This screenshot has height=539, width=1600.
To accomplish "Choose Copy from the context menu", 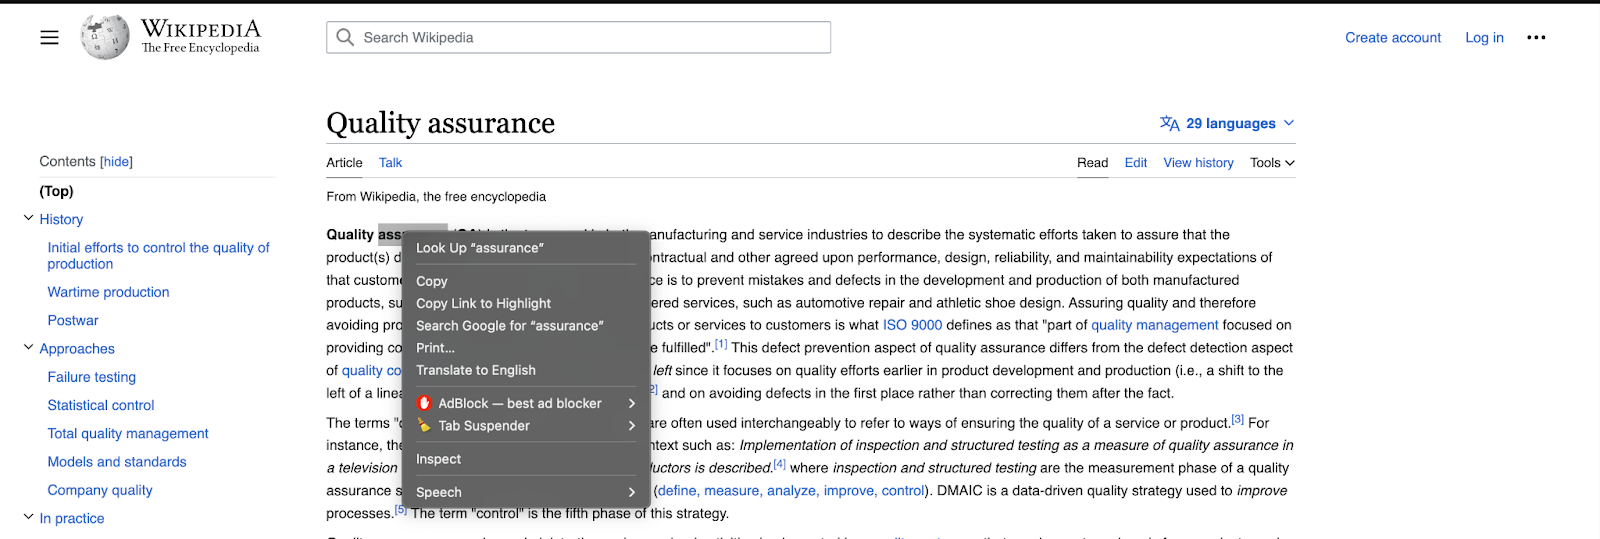I will 526,281.
